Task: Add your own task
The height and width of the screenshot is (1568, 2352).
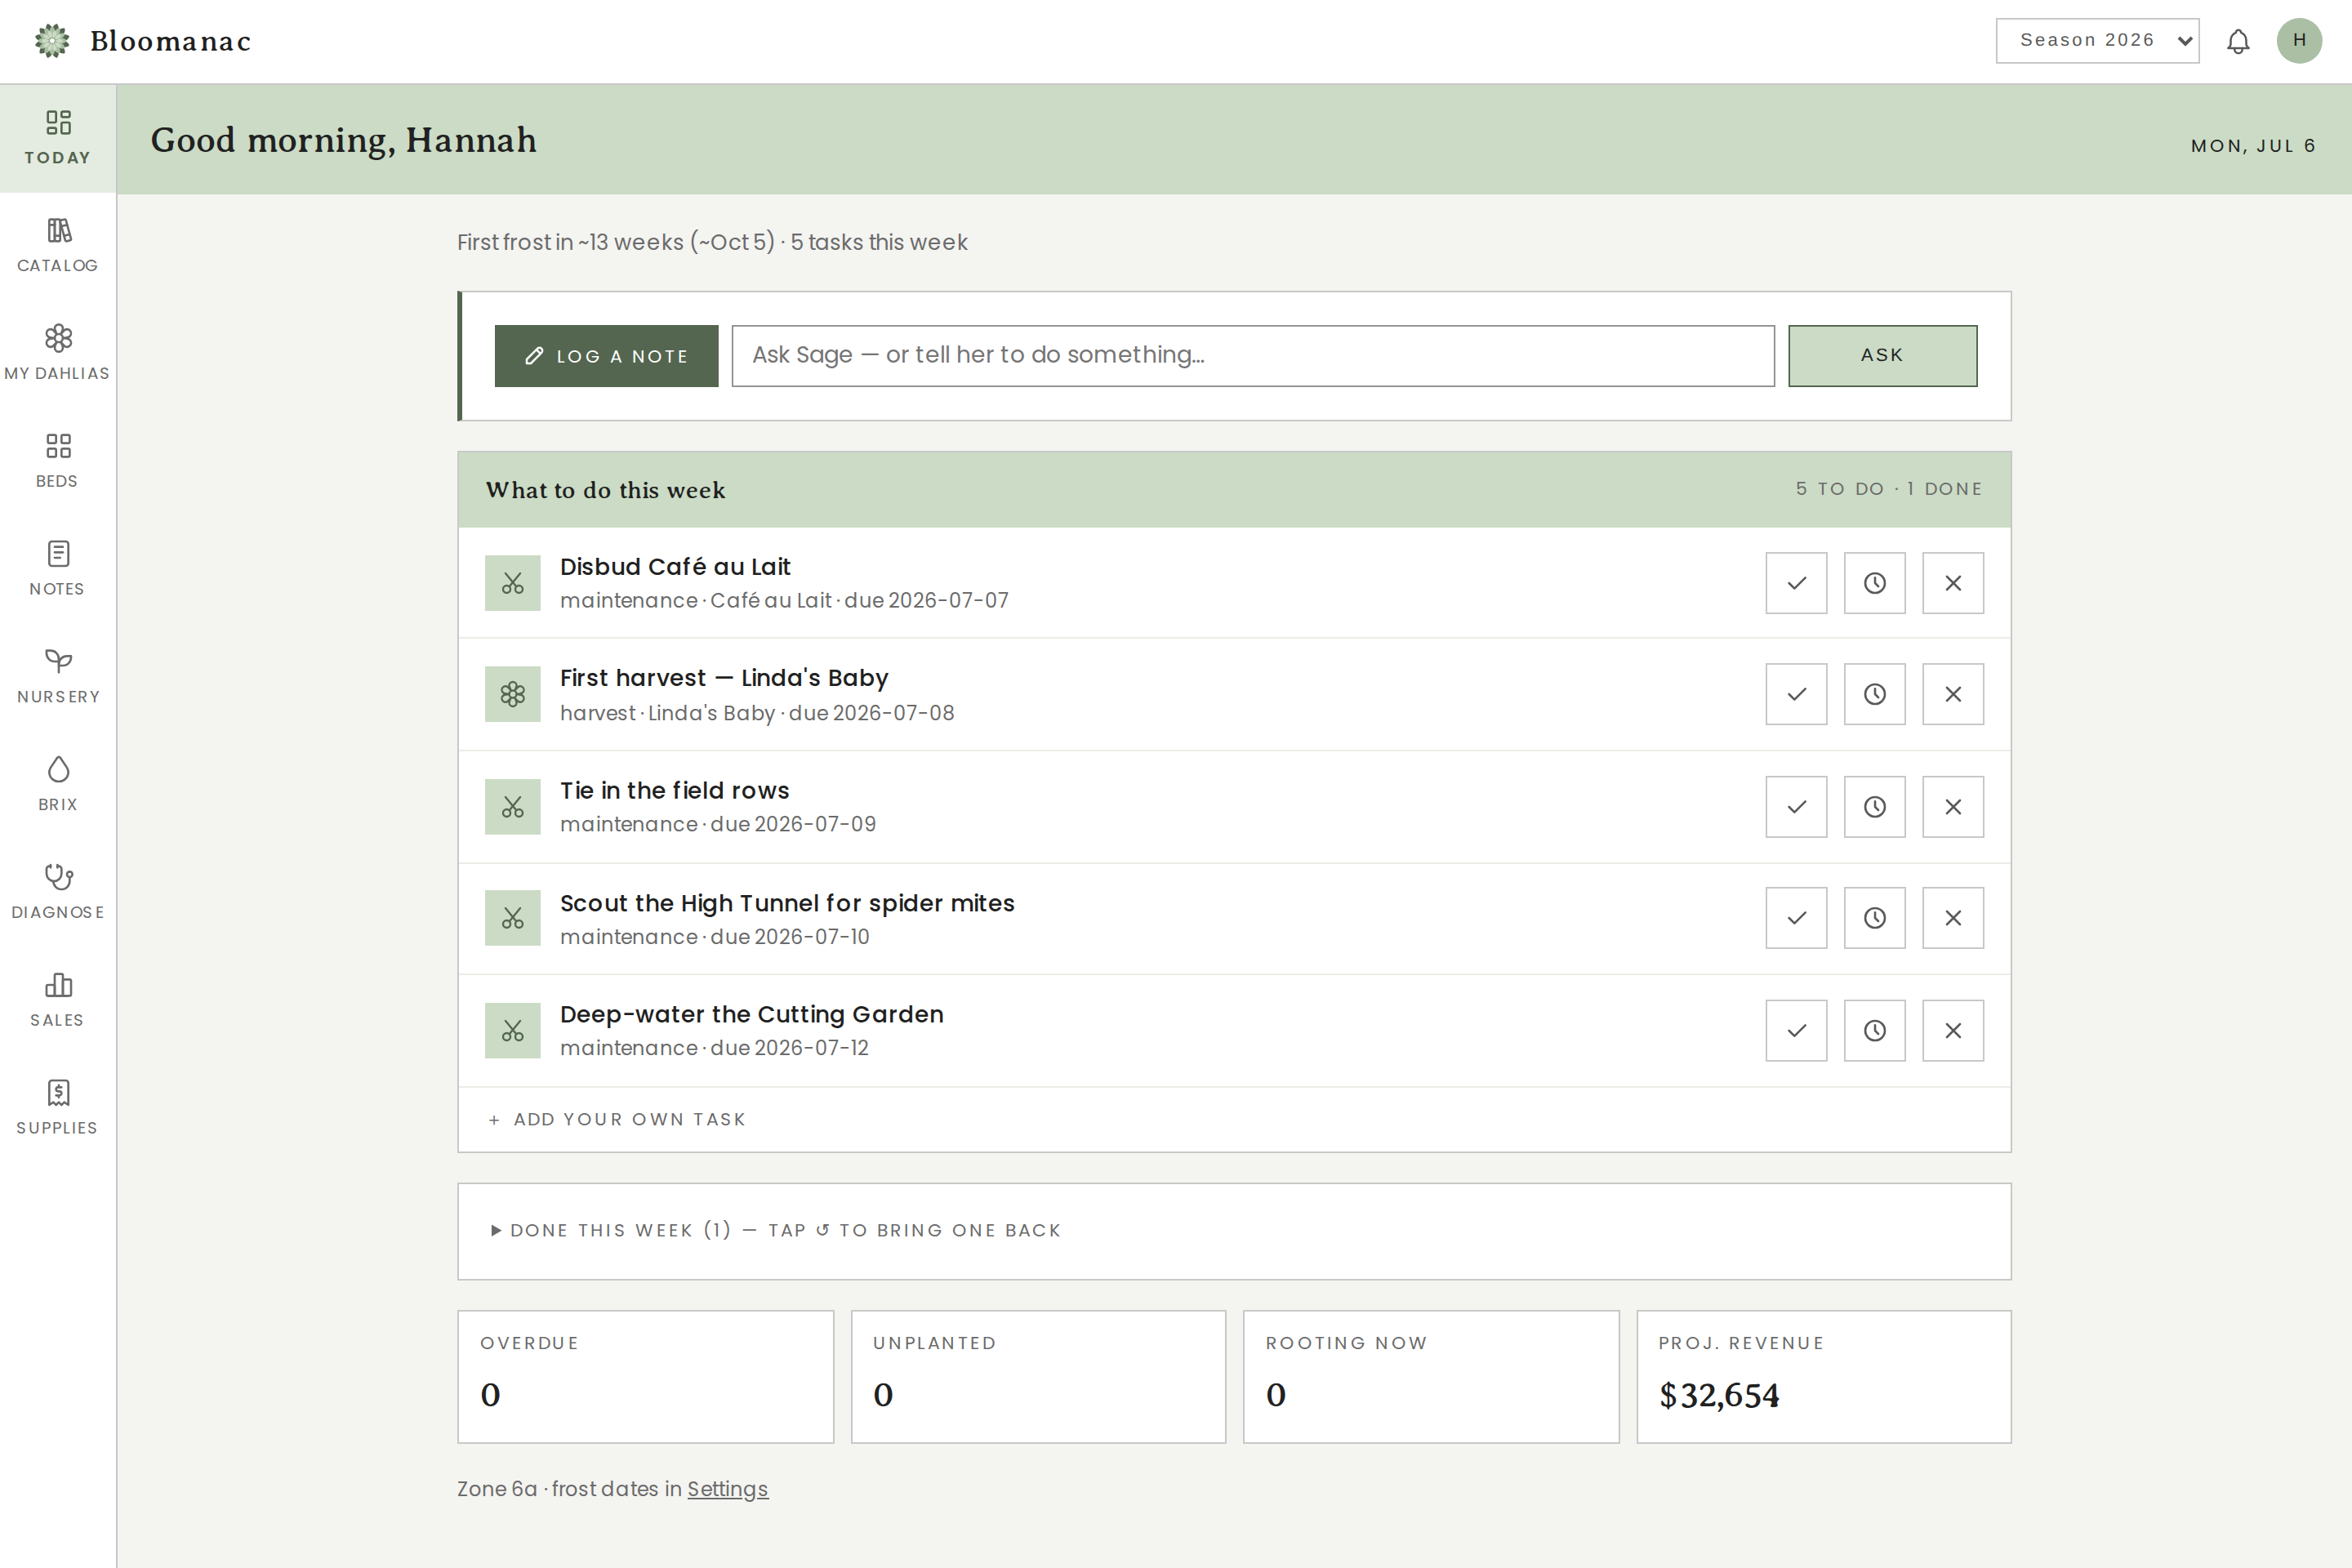Action: [617, 1120]
